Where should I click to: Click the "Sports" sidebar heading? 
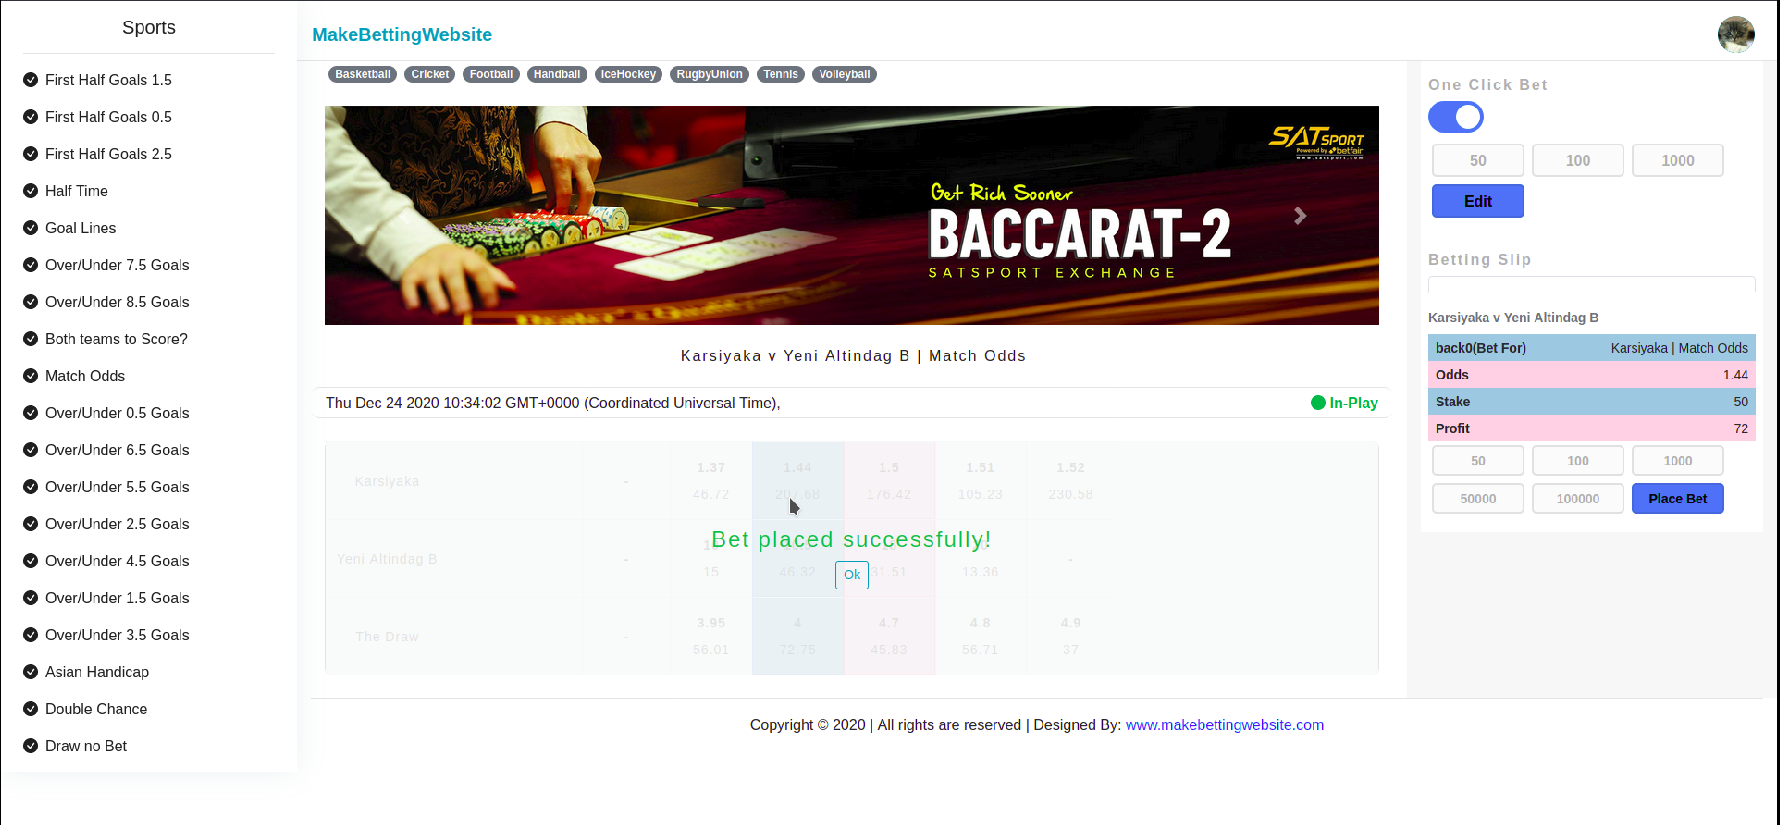pyautogui.click(x=149, y=28)
